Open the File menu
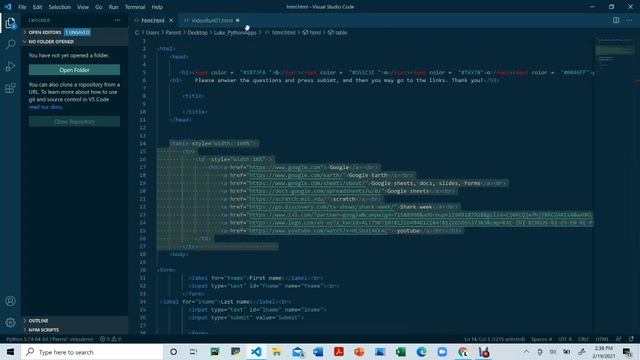640x360 pixels. coord(22,7)
